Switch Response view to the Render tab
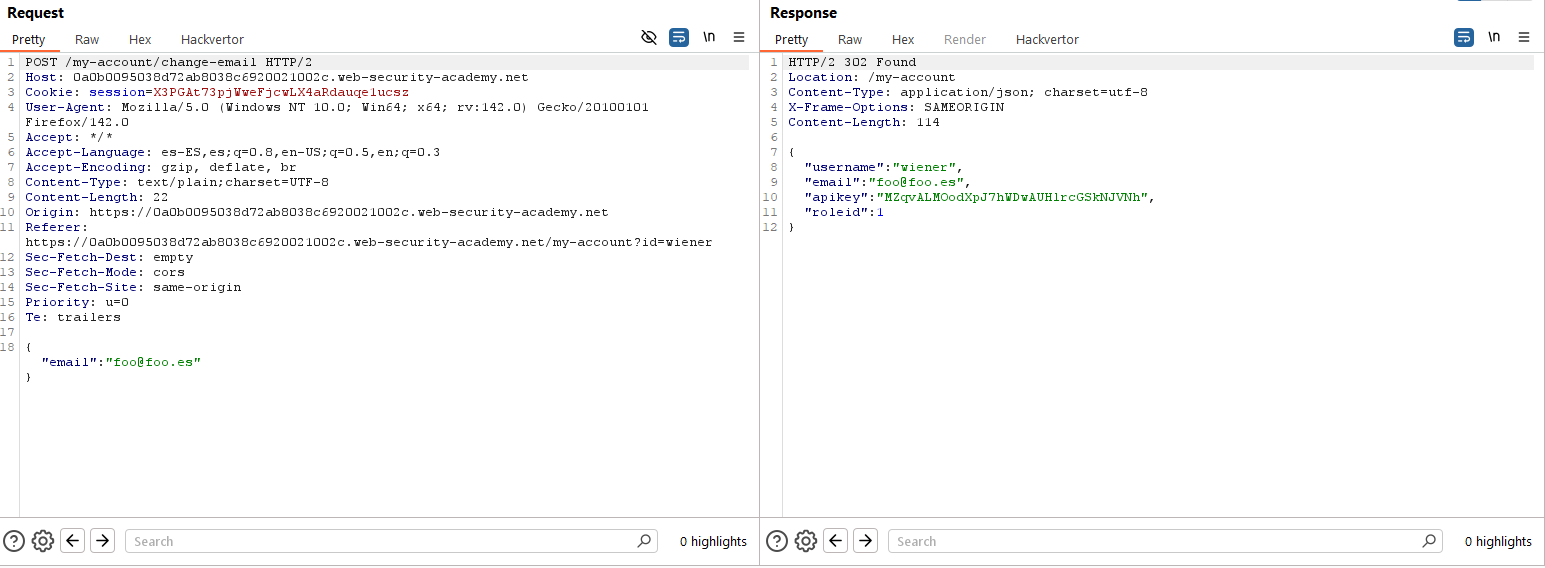Screen dimensions: 1545x568 965,40
